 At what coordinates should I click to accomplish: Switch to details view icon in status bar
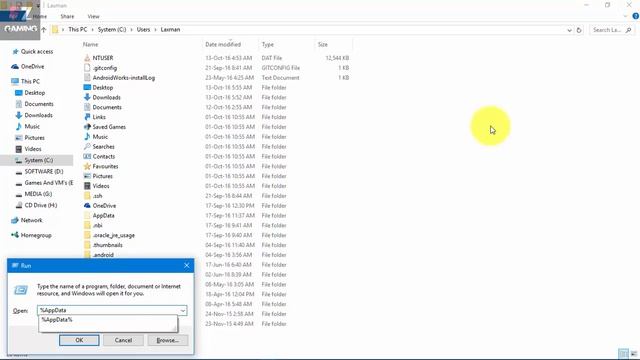623,353
